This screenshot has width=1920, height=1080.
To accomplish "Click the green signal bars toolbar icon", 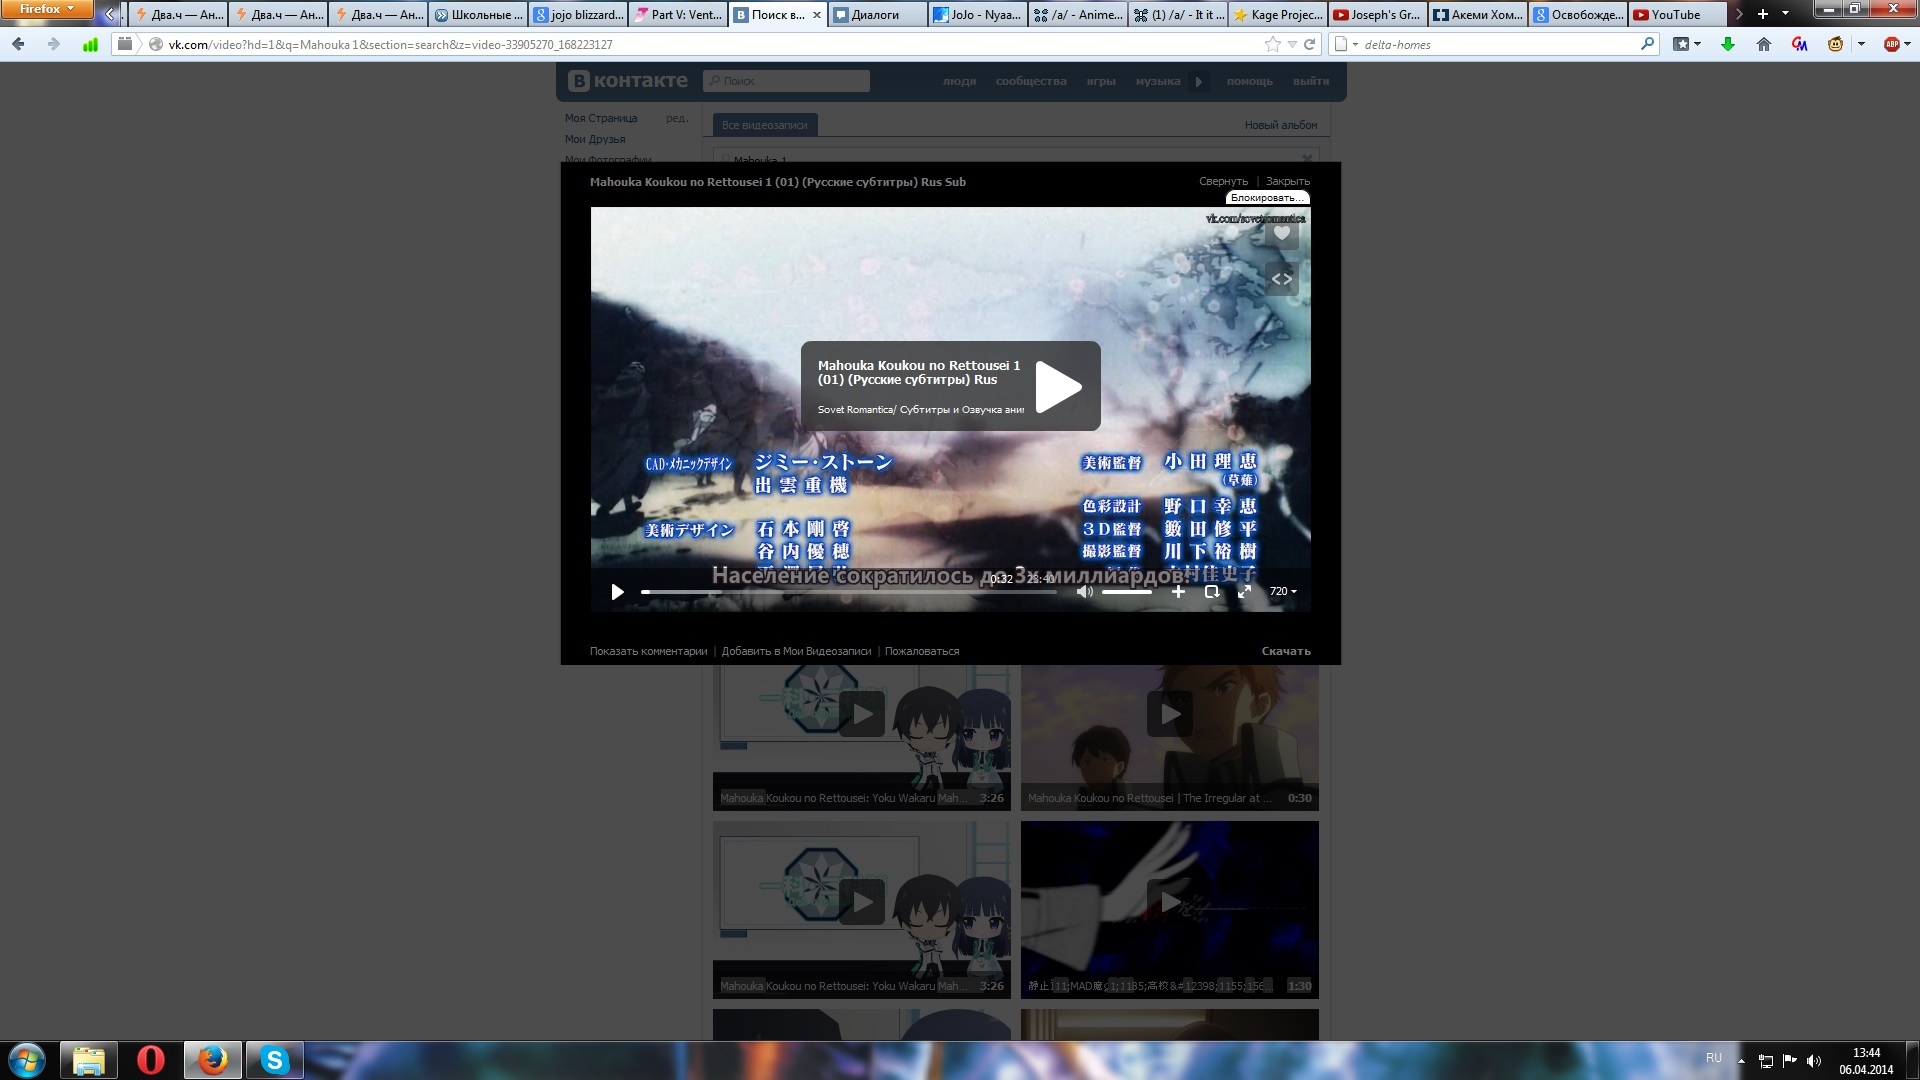I will click(90, 44).
